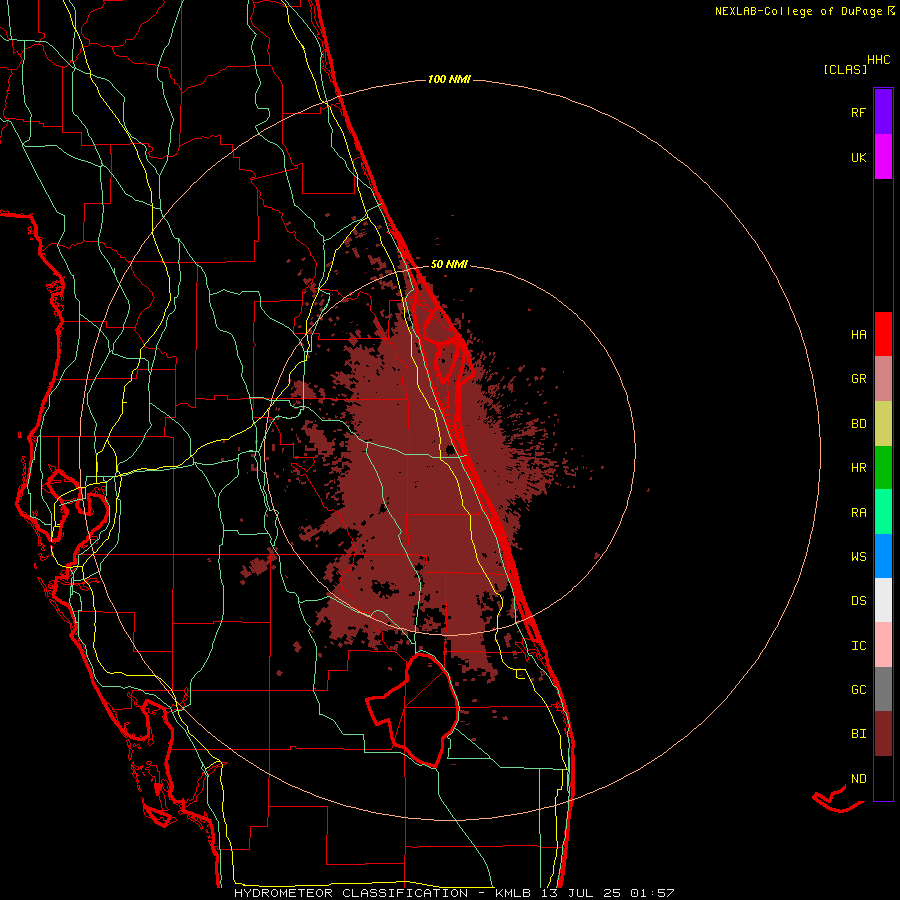This screenshot has height=900, width=900.
Task: Click the IC light pink swatch
Action: tap(883, 645)
